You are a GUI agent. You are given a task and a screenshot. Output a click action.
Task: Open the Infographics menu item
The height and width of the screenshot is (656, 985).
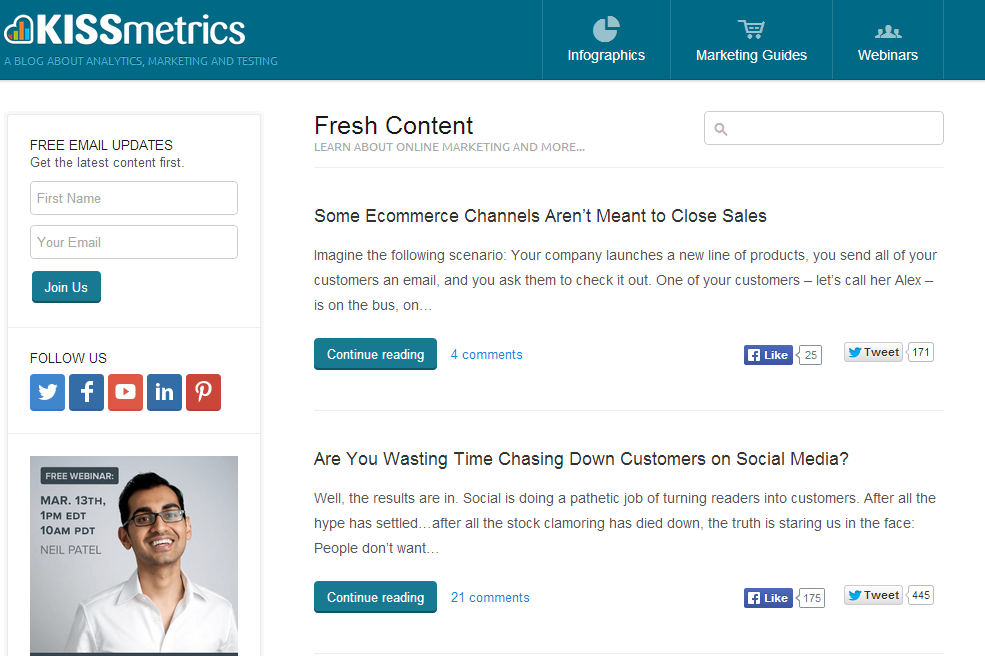pyautogui.click(x=606, y=40)
